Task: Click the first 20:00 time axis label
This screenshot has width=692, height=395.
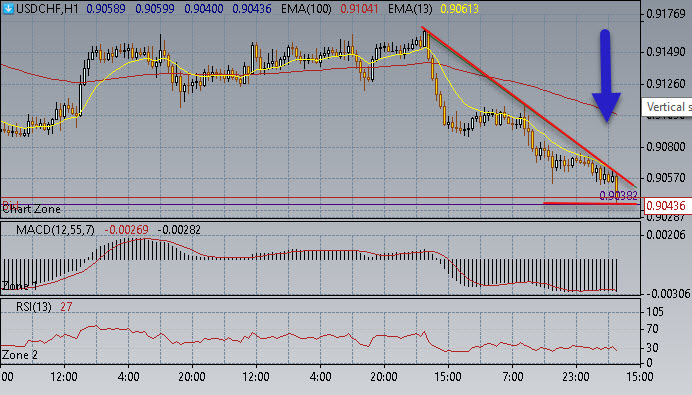Action: pos(192,377)
